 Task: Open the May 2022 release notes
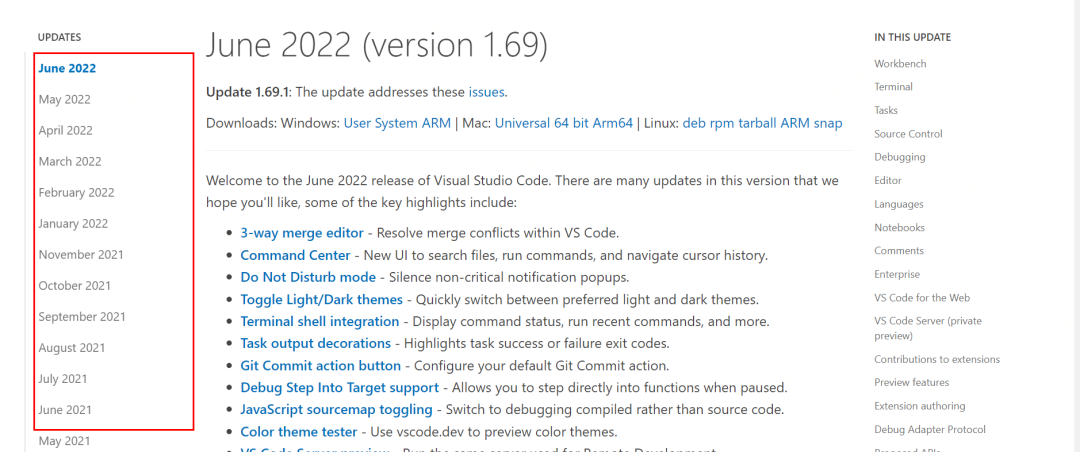(64, 99)
